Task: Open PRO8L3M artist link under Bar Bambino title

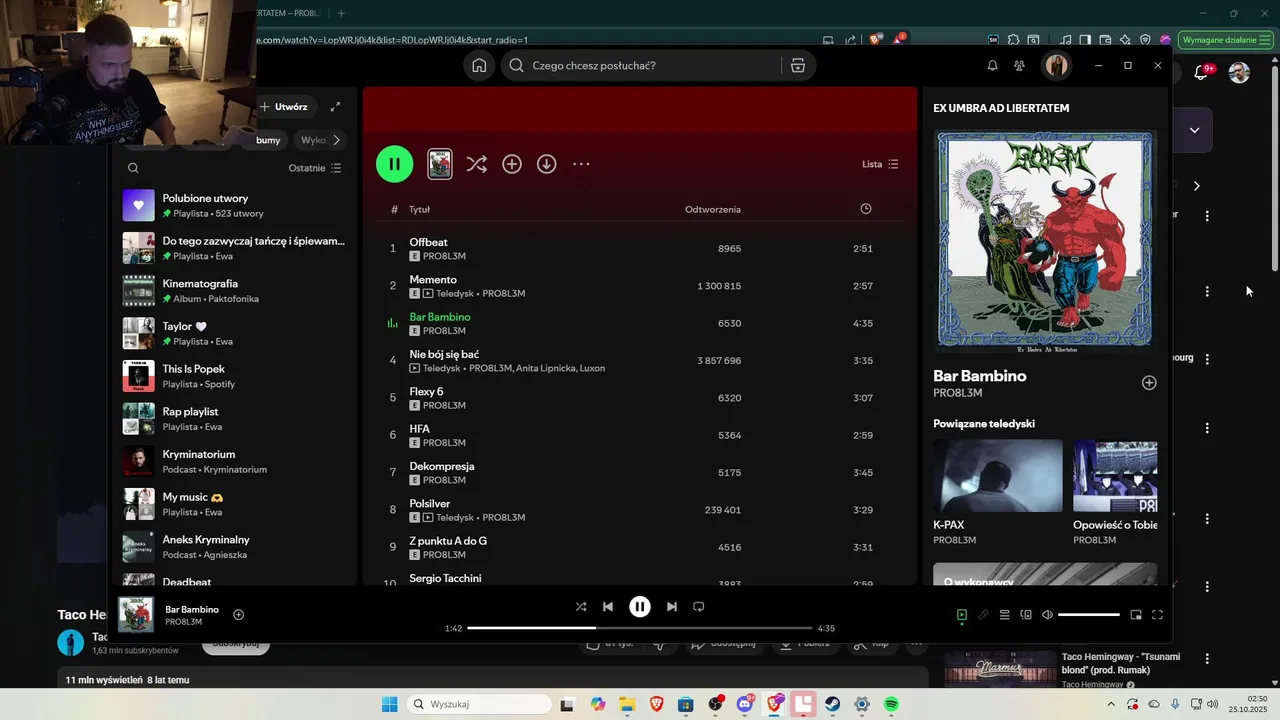Action: pyautogui.click(x=958, y=393)
